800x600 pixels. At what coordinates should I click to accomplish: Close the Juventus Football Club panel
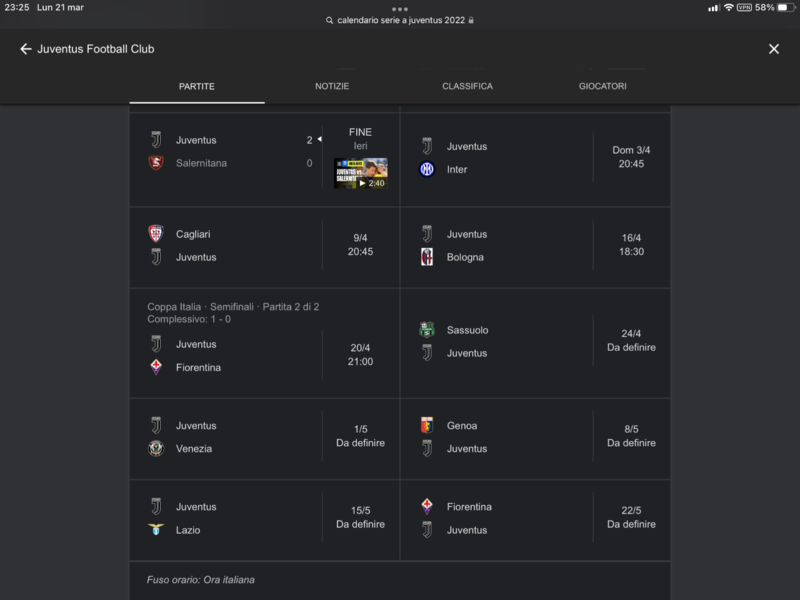773,49
